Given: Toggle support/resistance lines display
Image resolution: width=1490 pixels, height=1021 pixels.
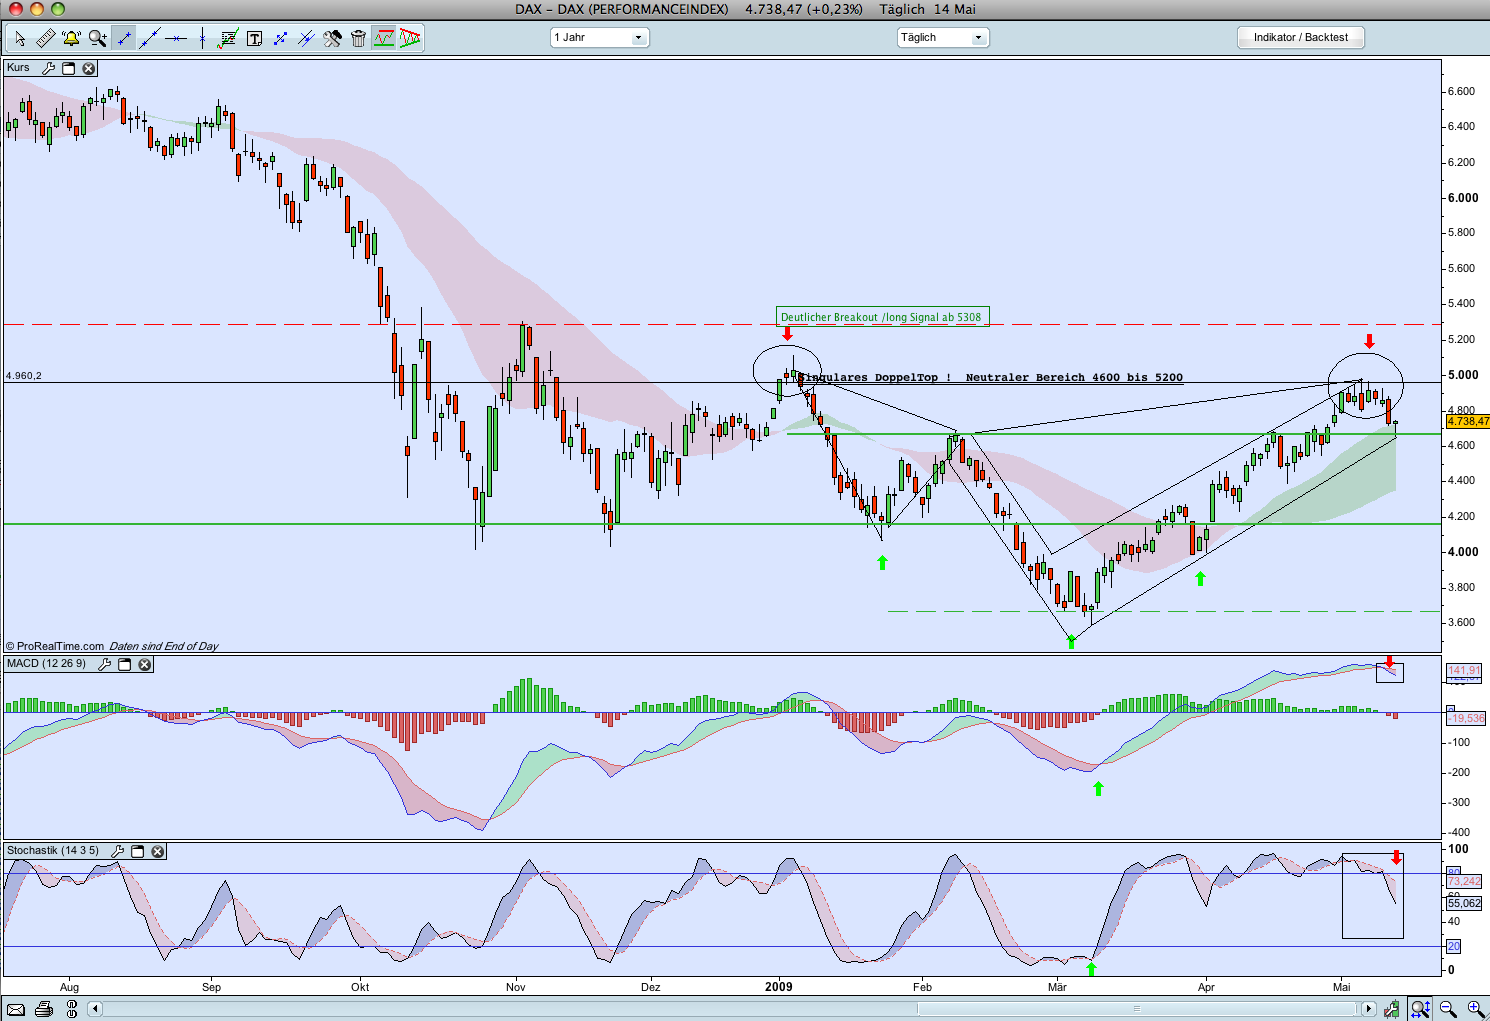Looking at the screenshot, I should tap(384, 38).
